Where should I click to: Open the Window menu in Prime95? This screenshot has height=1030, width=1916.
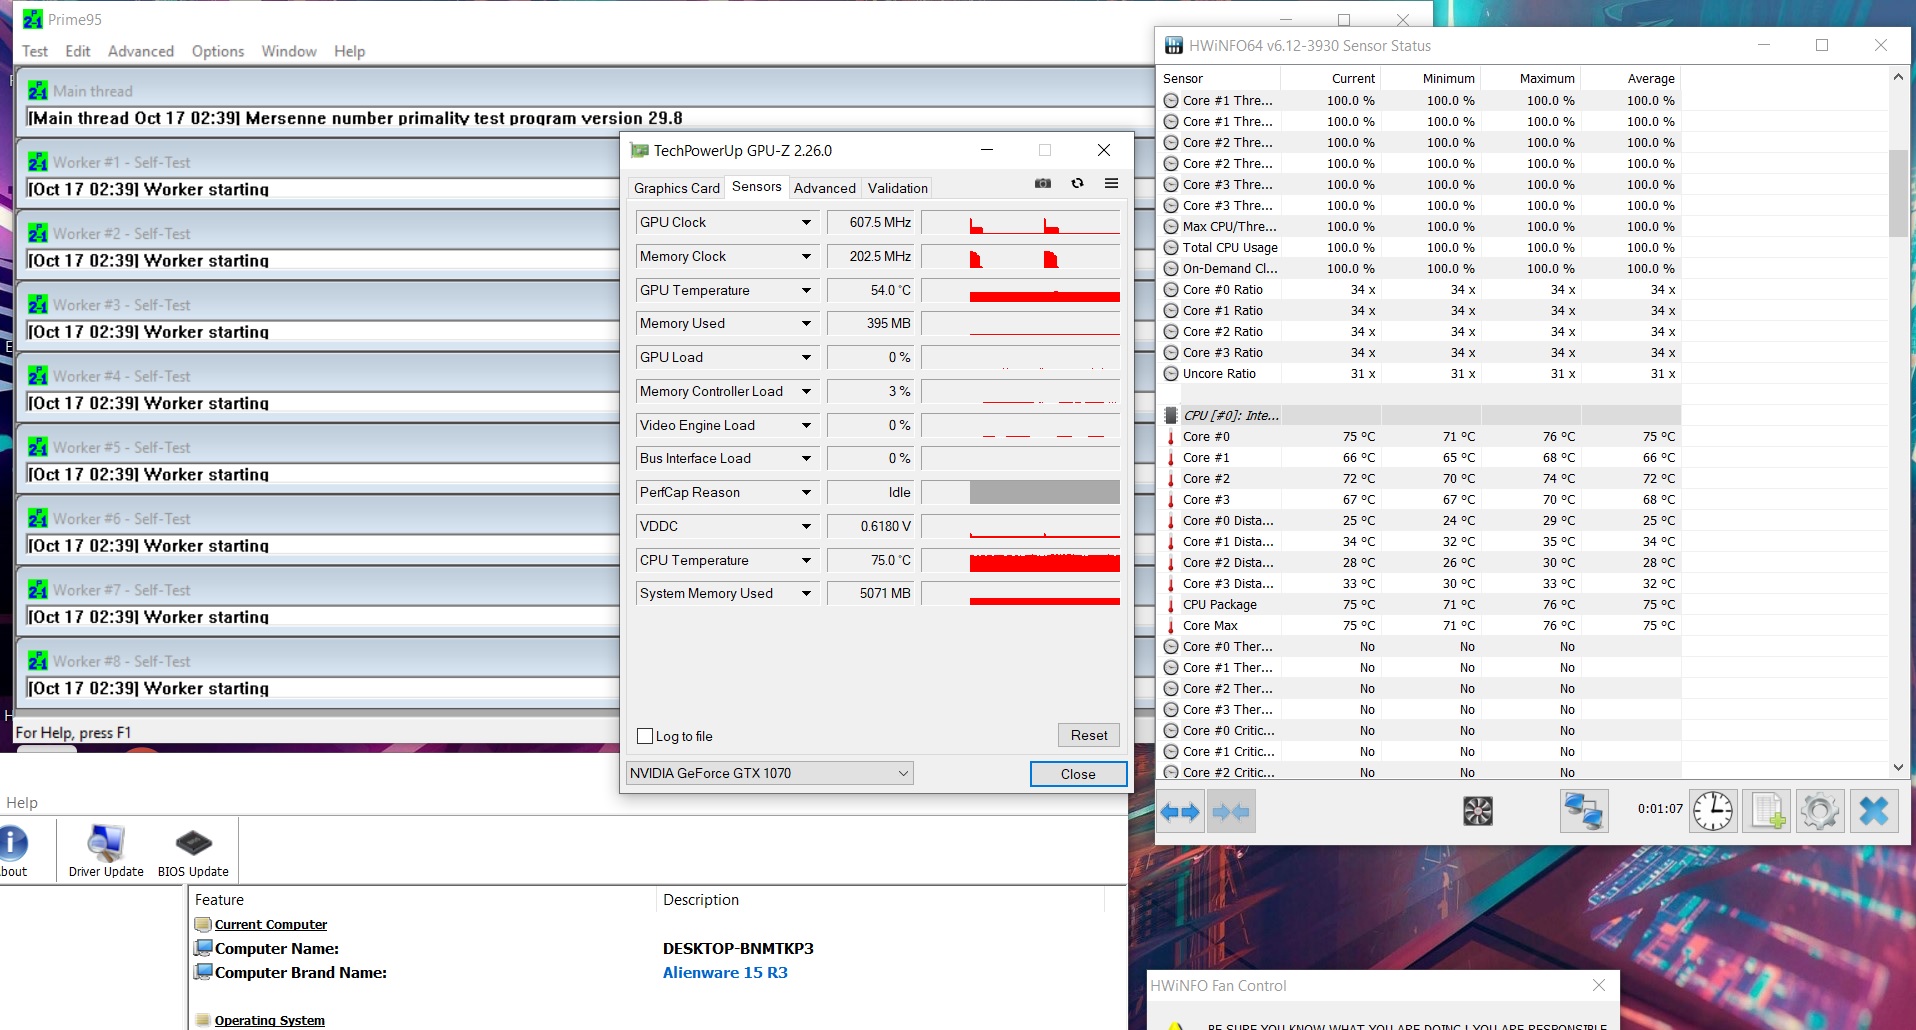pyautogui.click(x=289, y=51)
